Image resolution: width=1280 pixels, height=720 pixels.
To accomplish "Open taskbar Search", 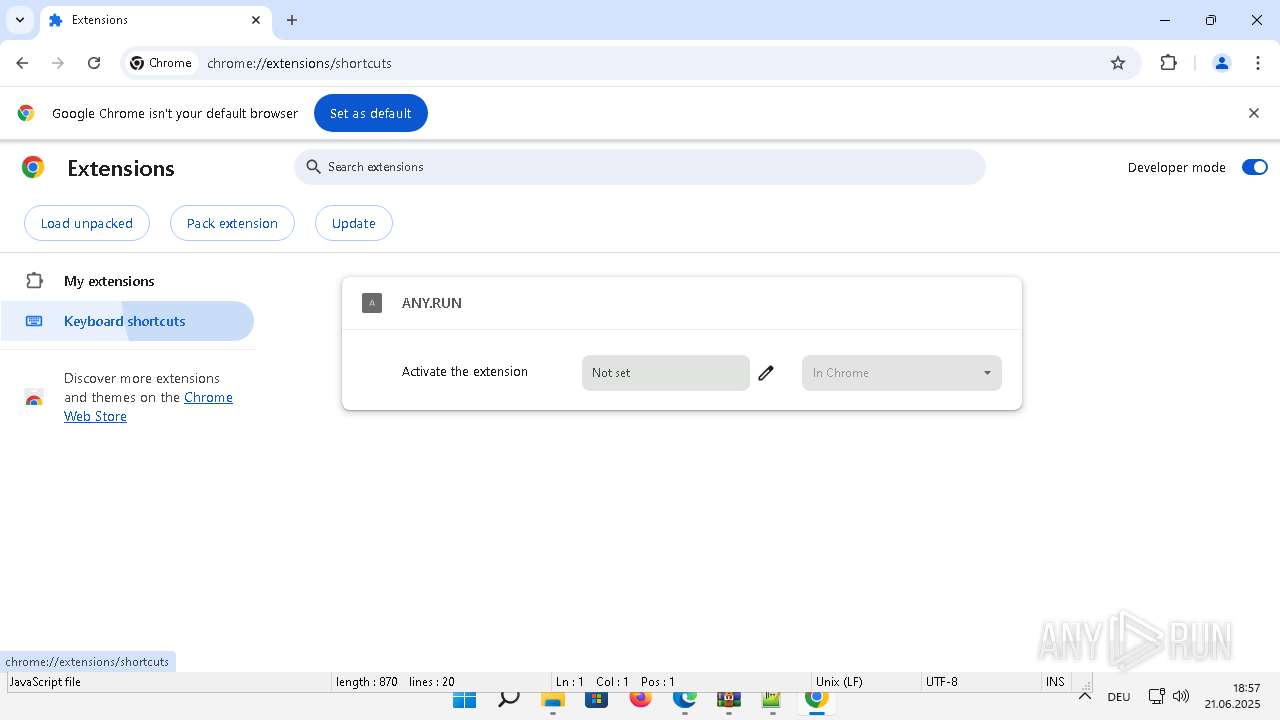I will (509, 699).
